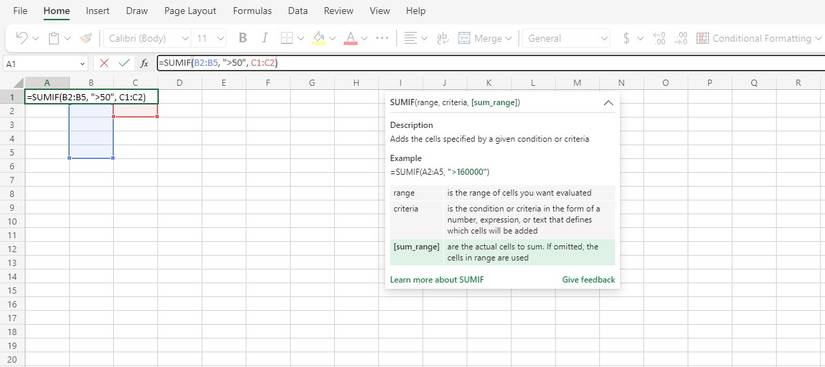The width and height of the screenshot is (825, 367).
Task: Select the column P header
Action: tap(710, 83)
